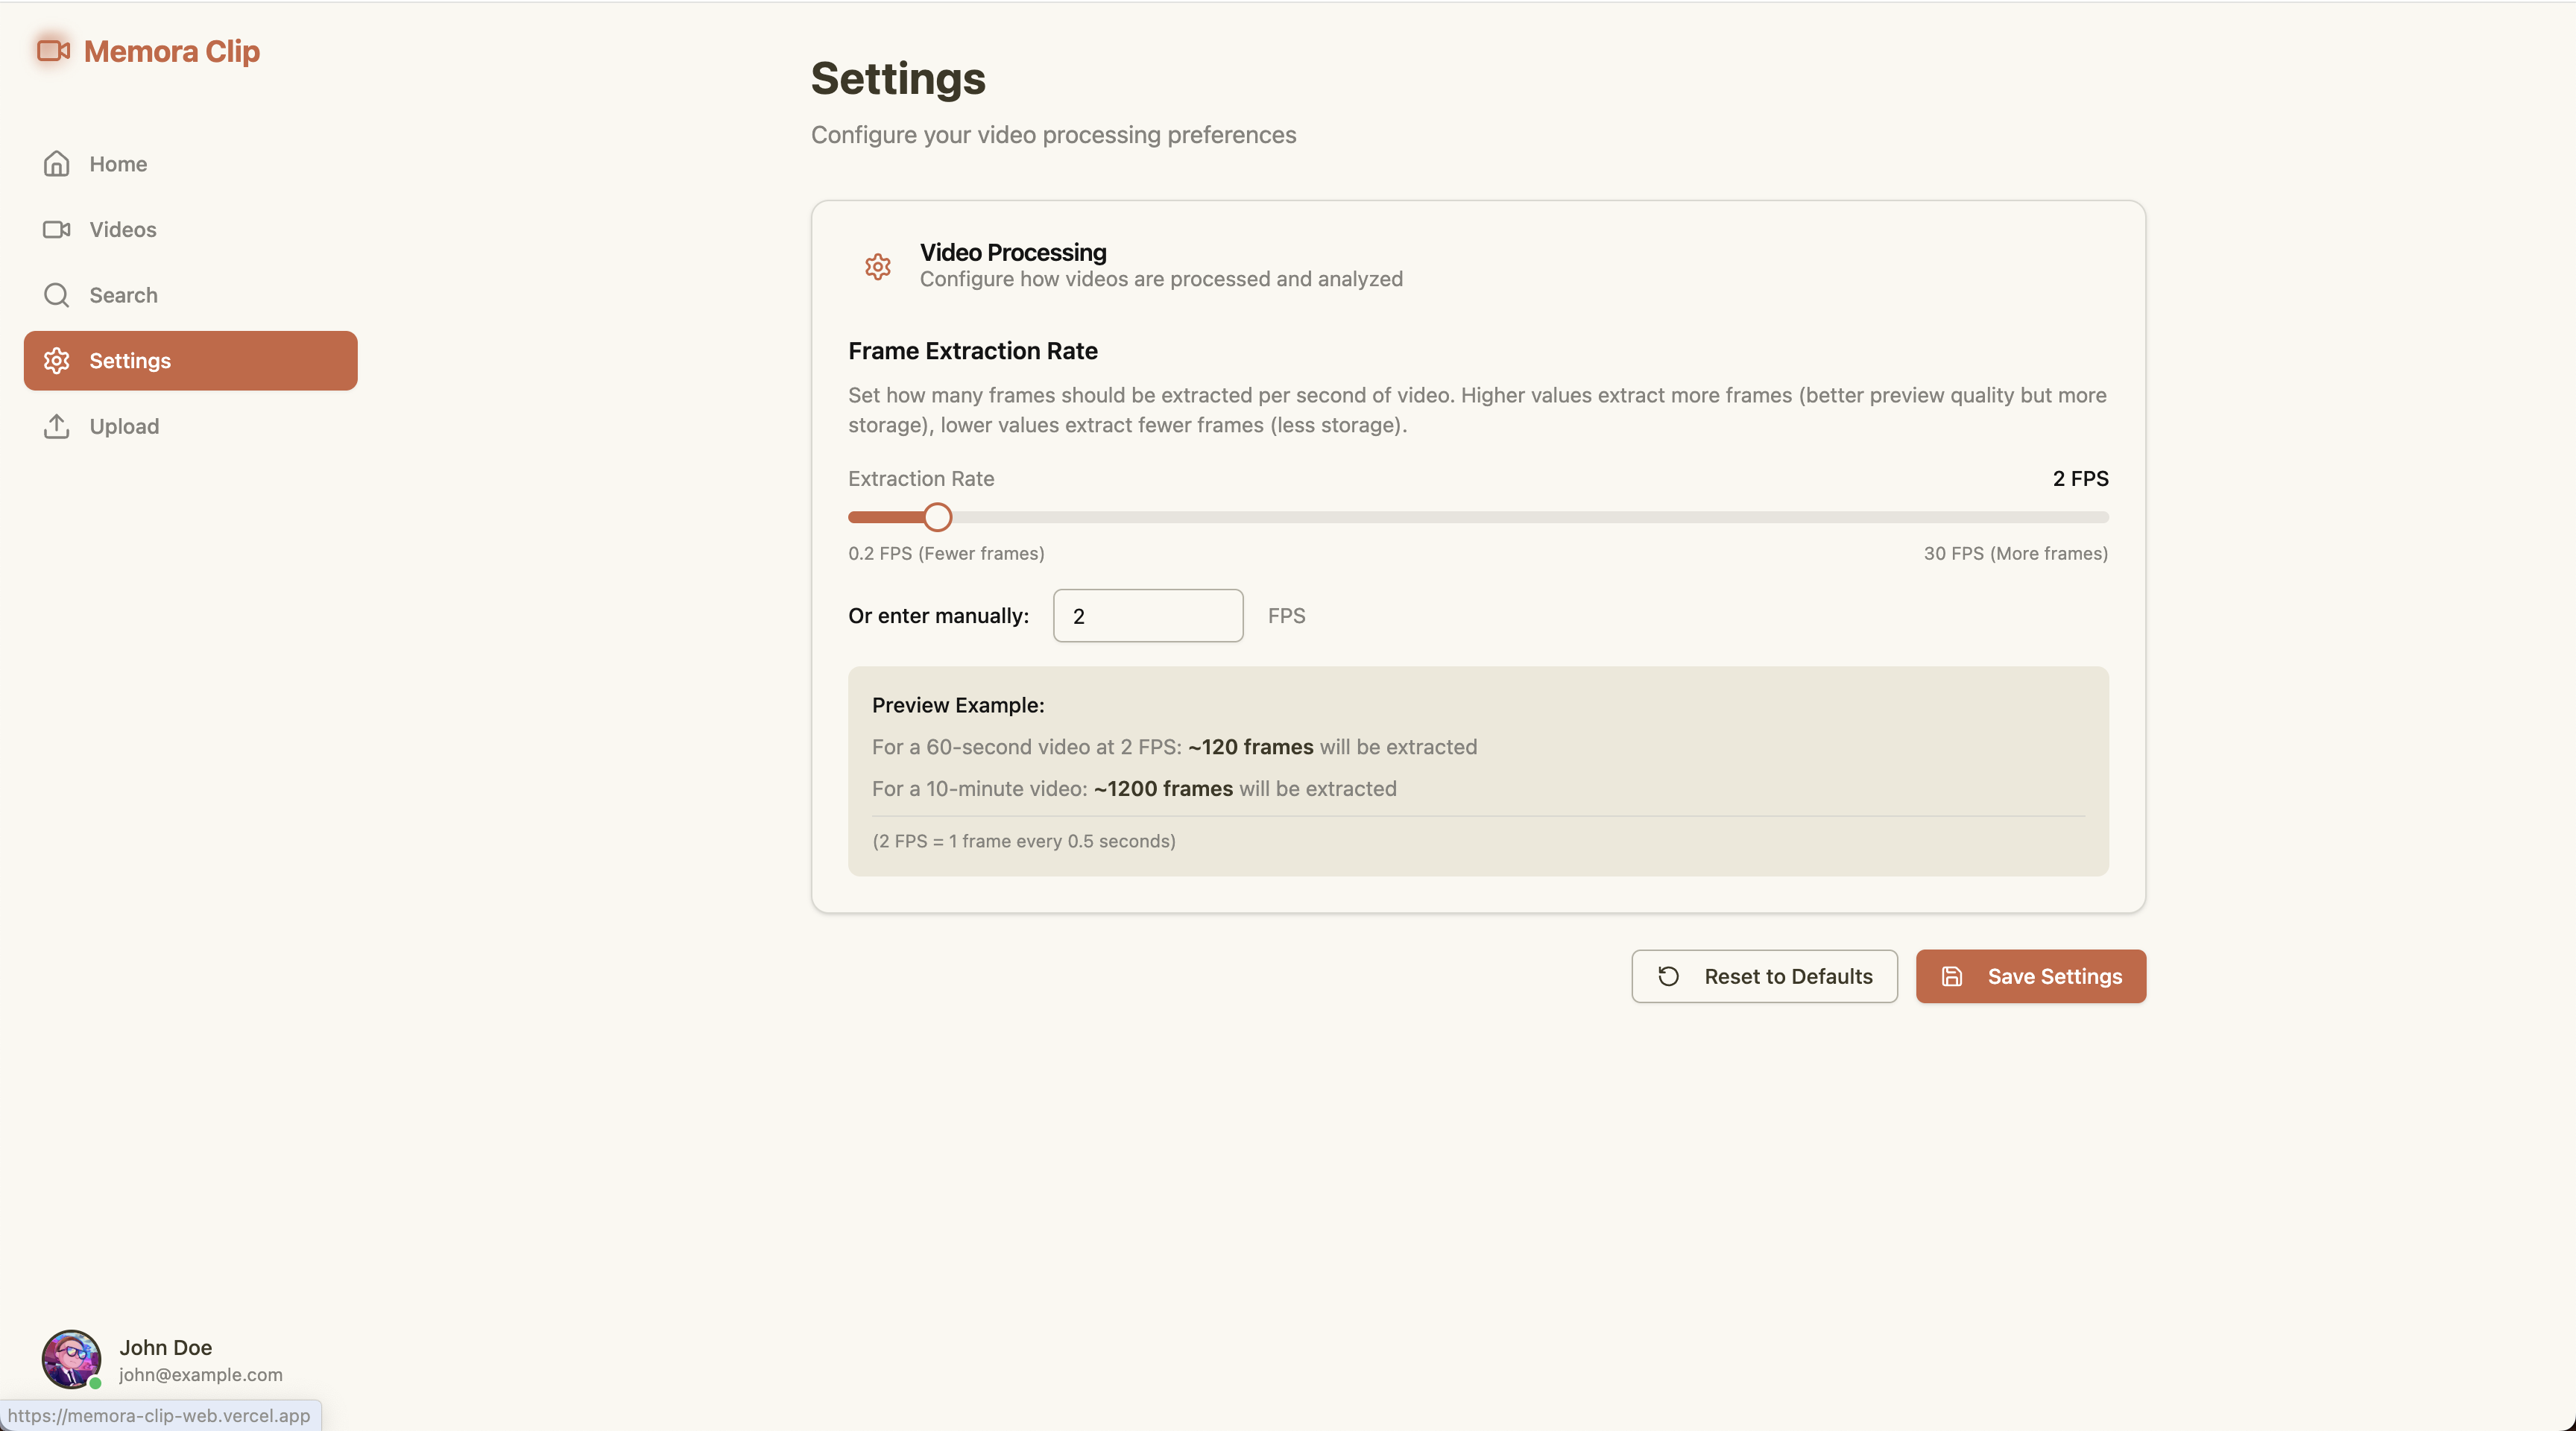Open John Doe's profile avatar
The image size is (2576, 1431).
click(x=71, y=1359)
